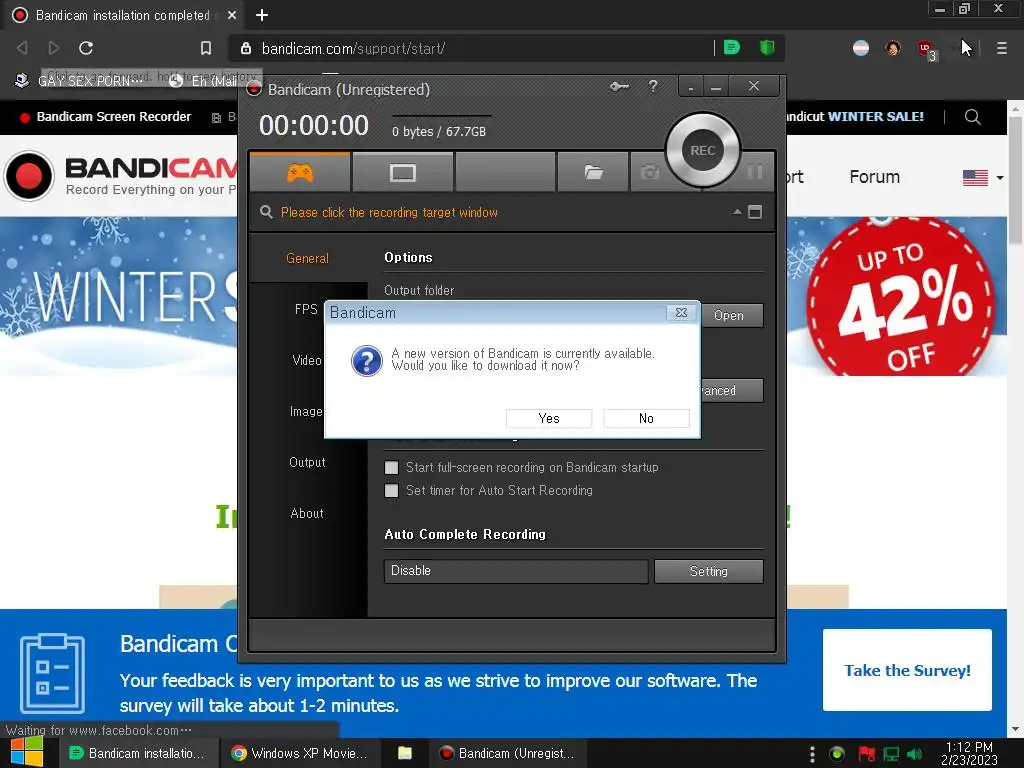Open the Forum link on website

[x=874, y=177]
